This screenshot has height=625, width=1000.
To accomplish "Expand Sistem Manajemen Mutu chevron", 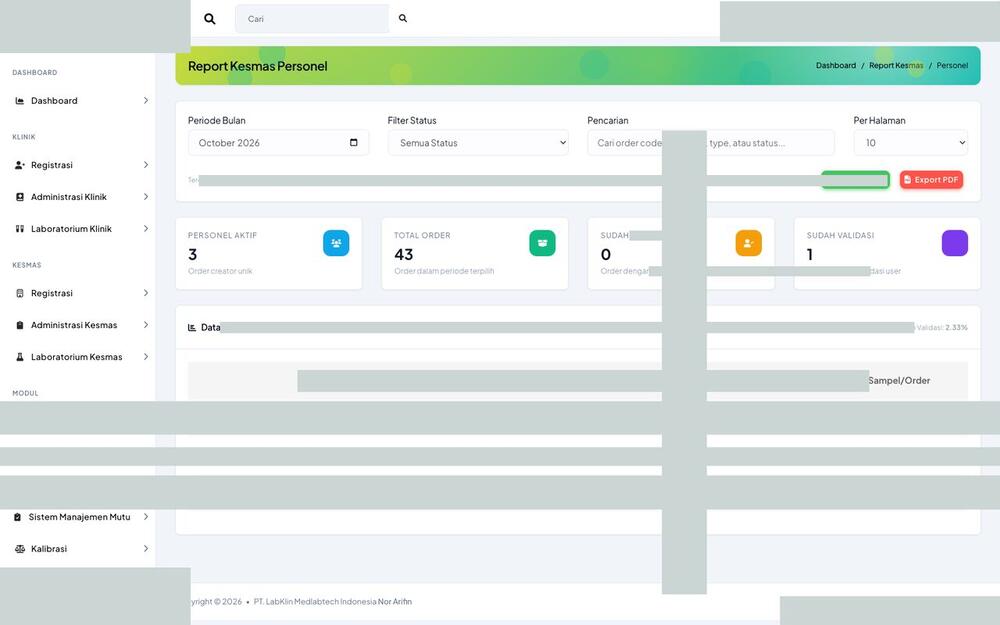I will [145, 517].
